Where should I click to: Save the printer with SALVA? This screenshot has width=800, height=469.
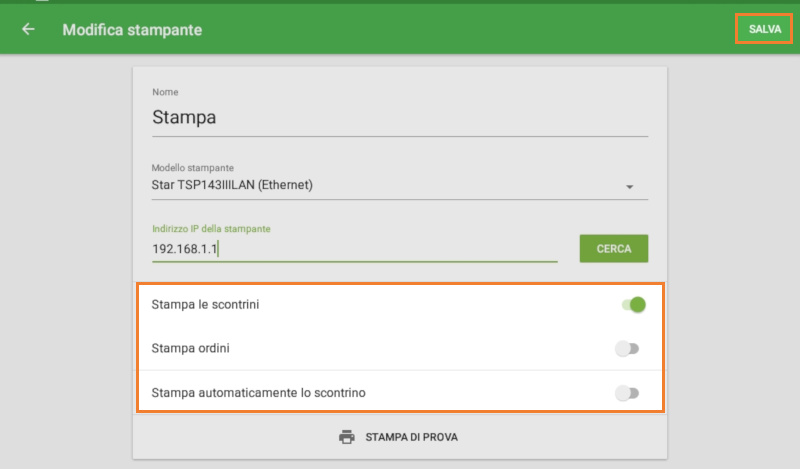764,30
